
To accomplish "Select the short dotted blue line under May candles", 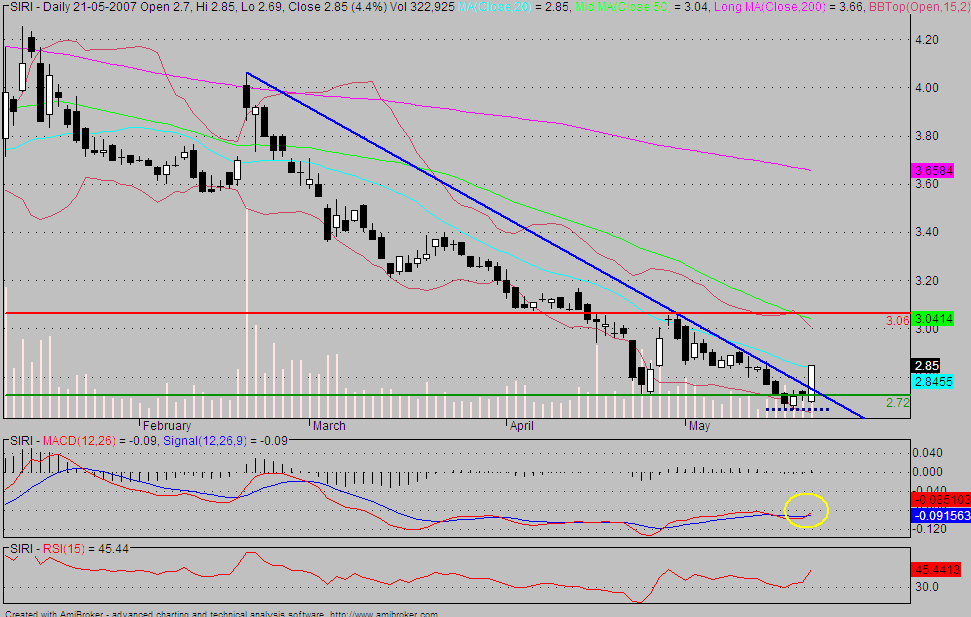I will (798, 409).
